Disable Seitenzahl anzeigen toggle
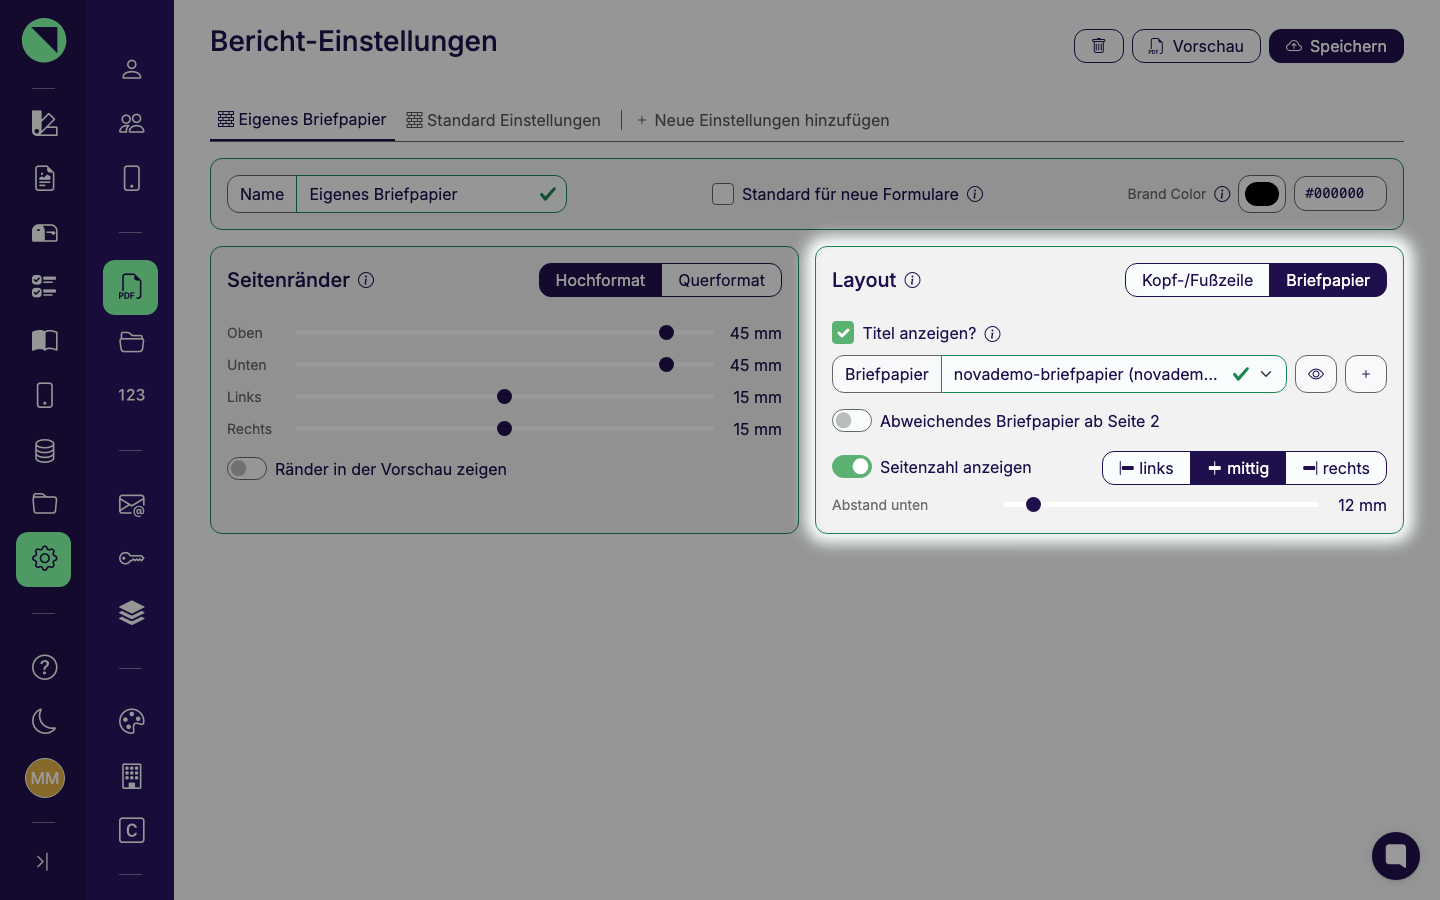The height and width of the screenshot is (900, 1440). coord(852,467)
